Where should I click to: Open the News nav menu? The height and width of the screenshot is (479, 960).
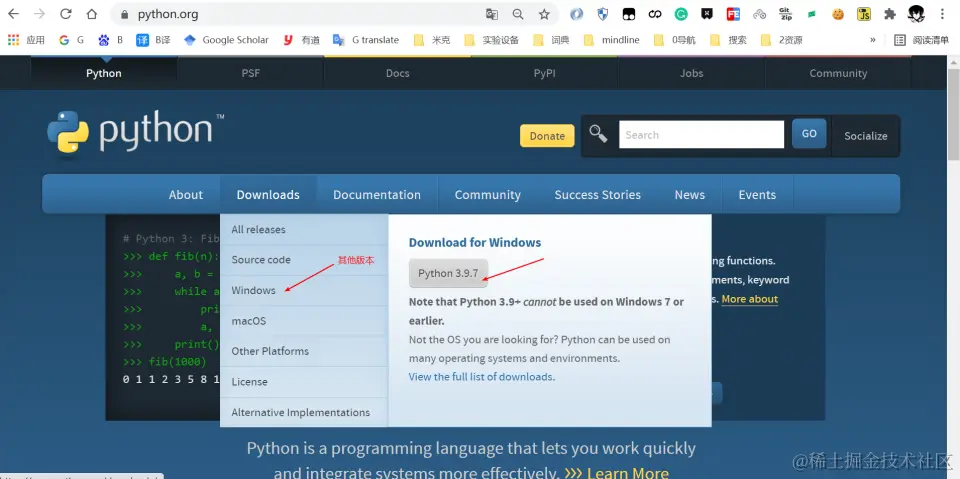(x=689, y=195)
